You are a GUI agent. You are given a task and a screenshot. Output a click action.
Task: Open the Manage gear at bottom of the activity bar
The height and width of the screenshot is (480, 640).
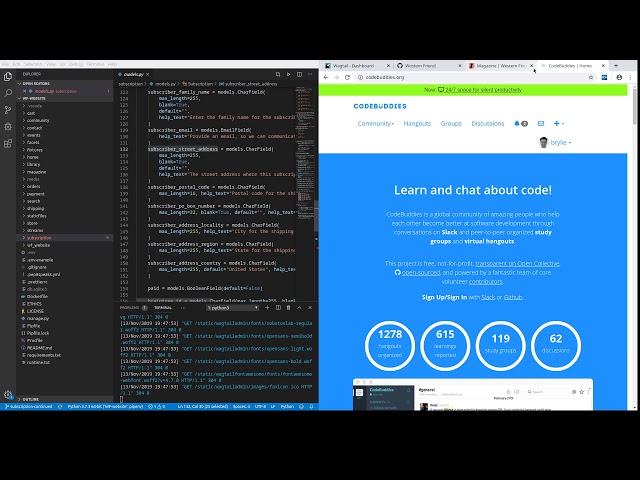point(8,395)
